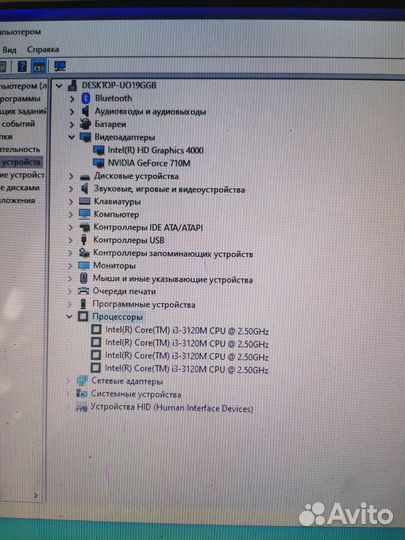
Task: Collapse the Видеоадаптеры category
Action: [x=72, y=137]
